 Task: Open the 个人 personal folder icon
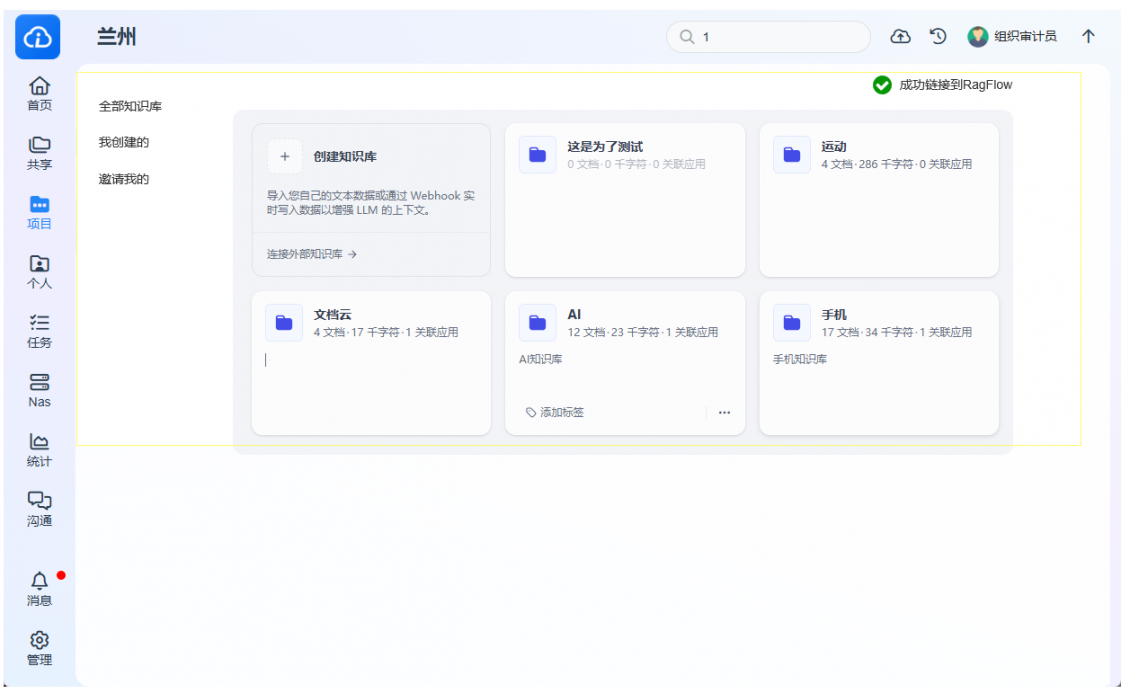39,272
